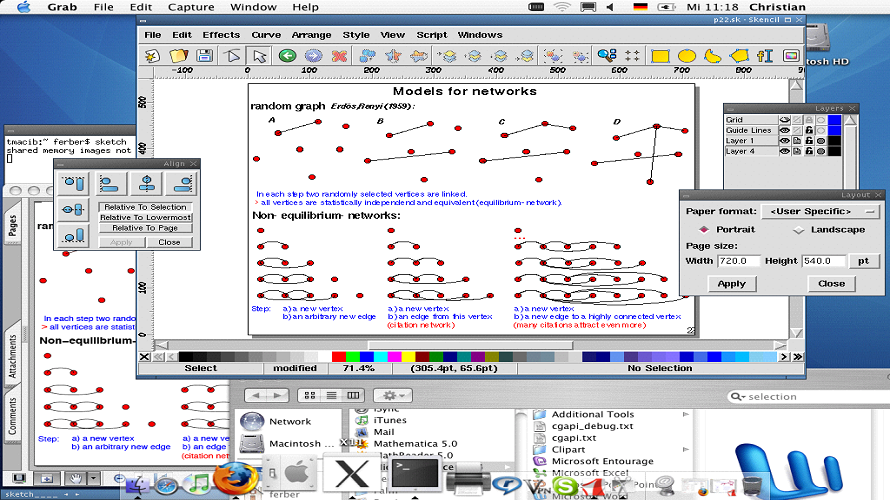Select the Landscape orientation radio button
The height and width of the screenshot is (500, 890).
799,230
